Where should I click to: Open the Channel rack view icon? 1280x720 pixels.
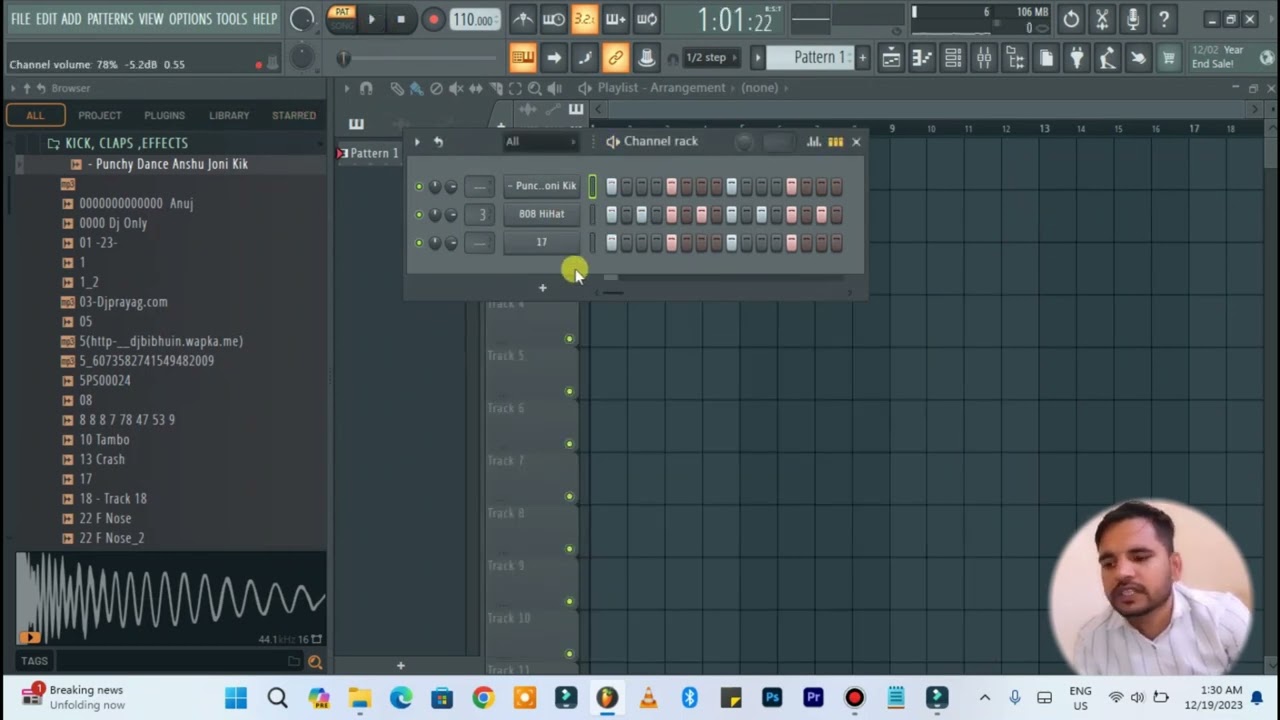953,58
